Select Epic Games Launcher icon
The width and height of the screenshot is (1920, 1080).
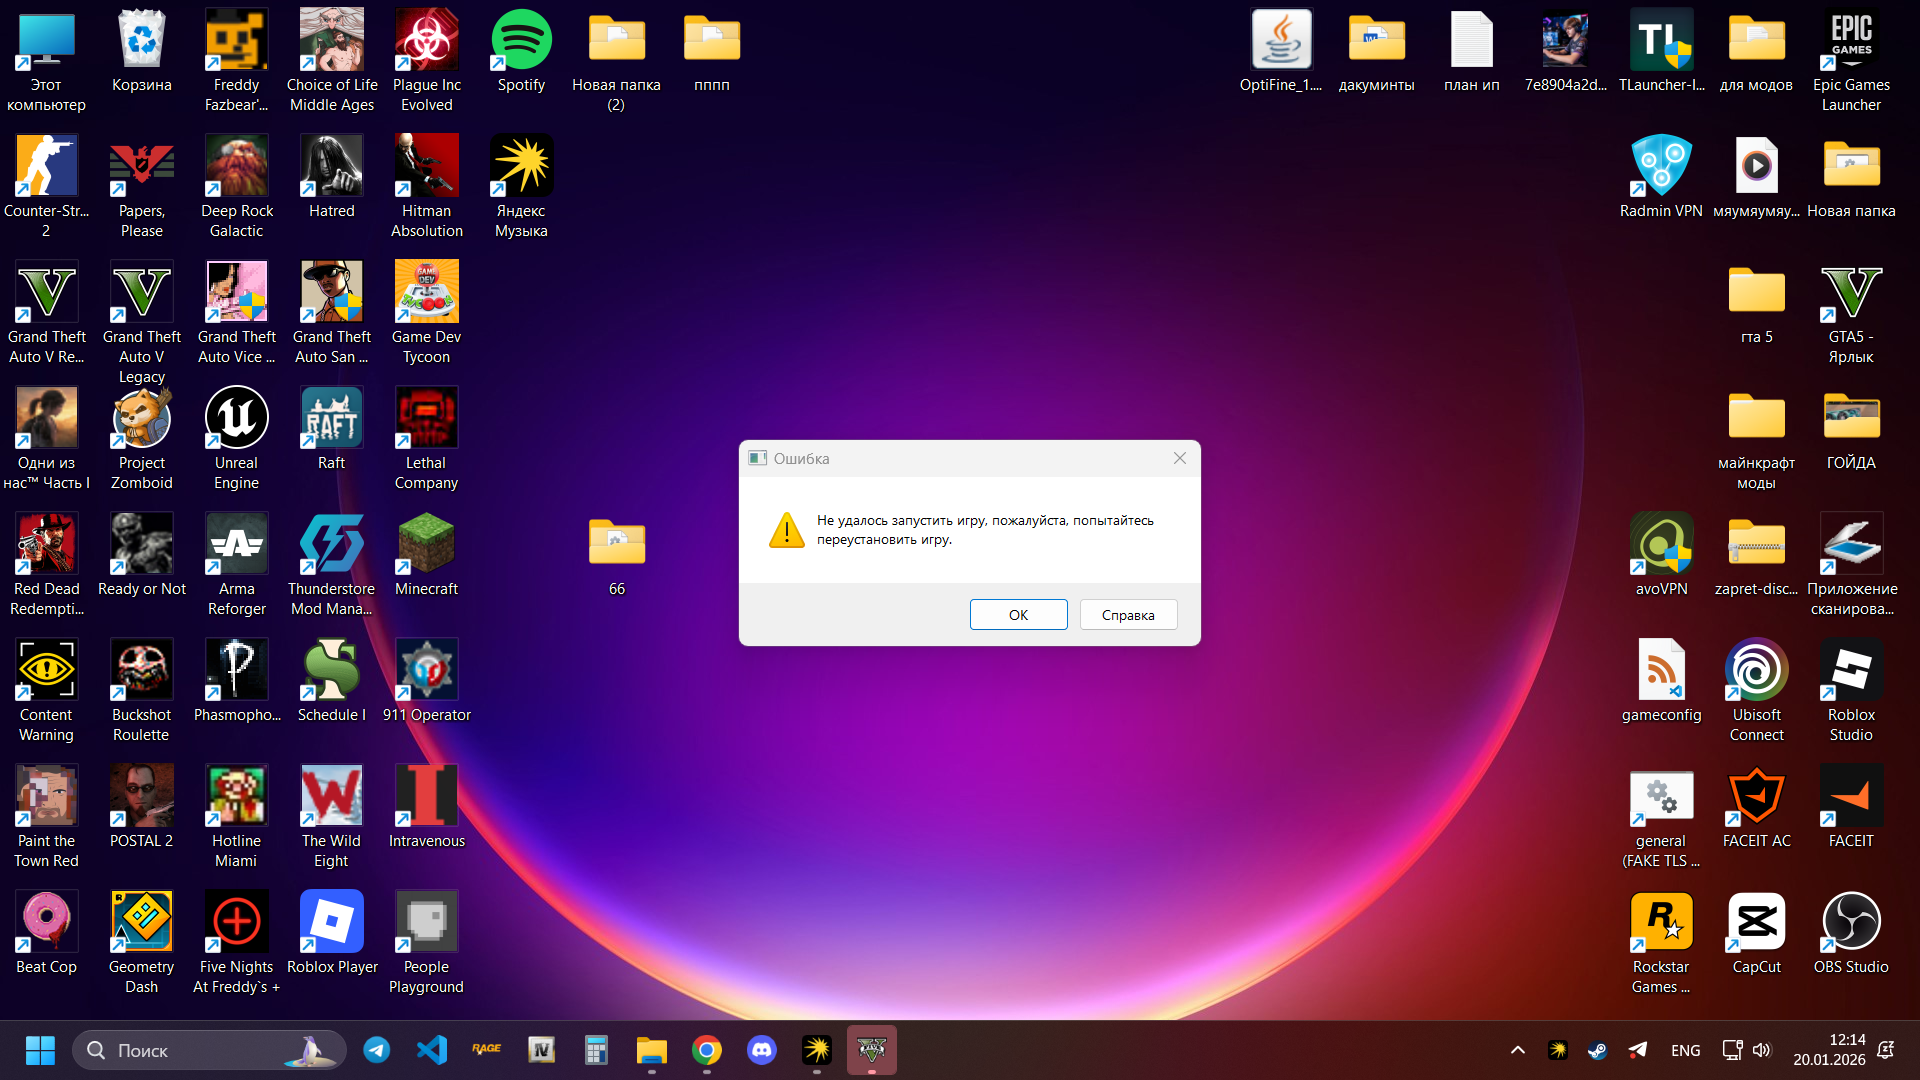(1851, 42)
